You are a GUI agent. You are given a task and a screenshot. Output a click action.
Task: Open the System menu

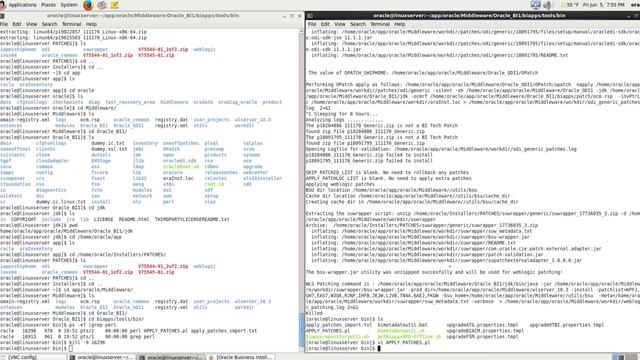click(69, 5)
